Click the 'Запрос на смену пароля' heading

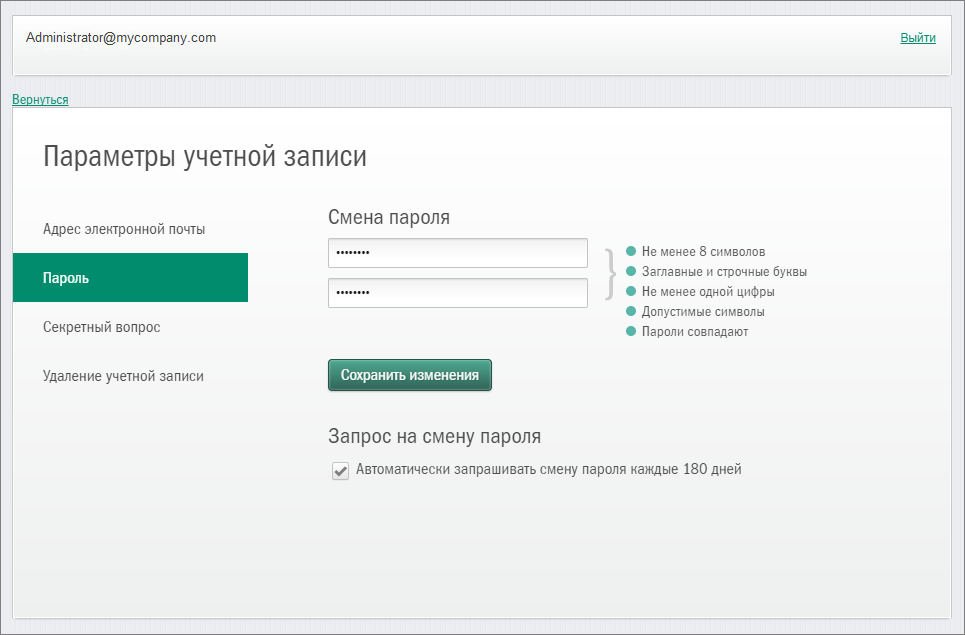[x=434, y=436]
